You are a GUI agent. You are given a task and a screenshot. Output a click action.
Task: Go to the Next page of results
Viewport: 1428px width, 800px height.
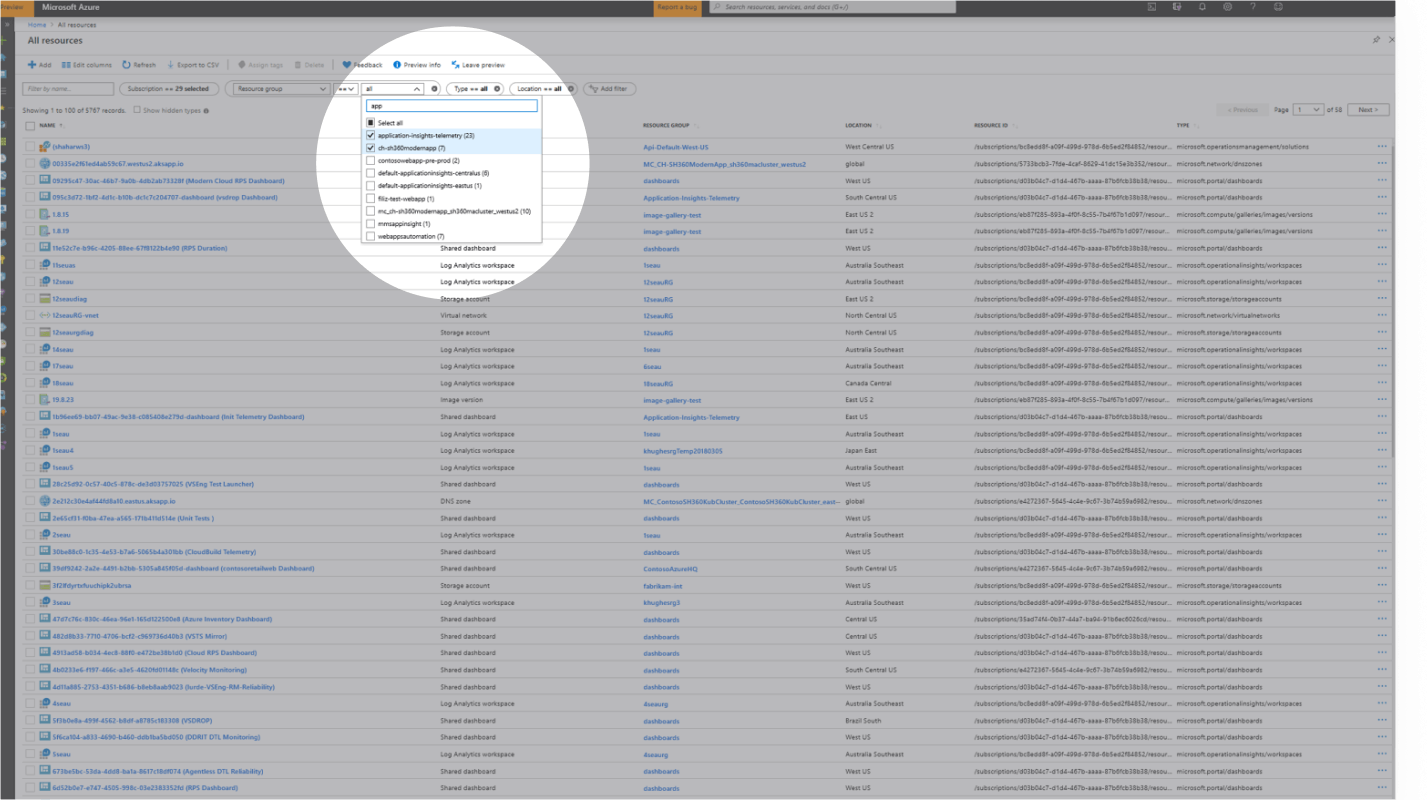click(x=1368, y=110)
